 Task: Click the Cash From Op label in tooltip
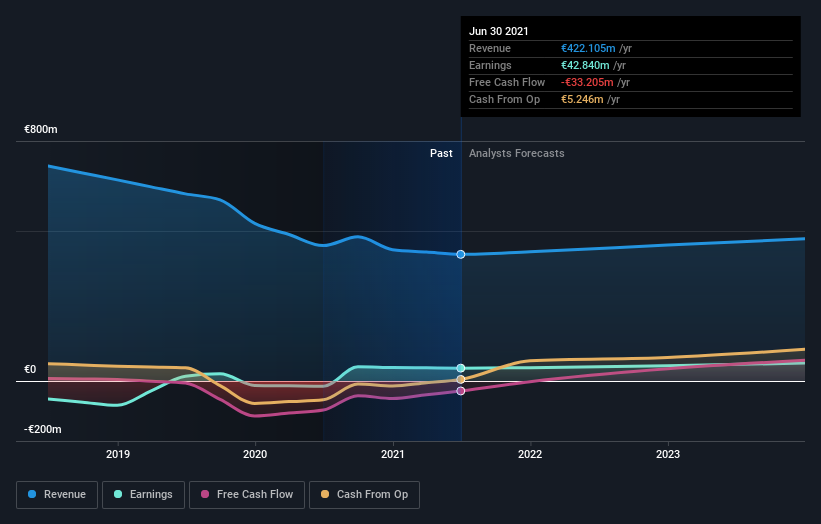click(504, 99)
